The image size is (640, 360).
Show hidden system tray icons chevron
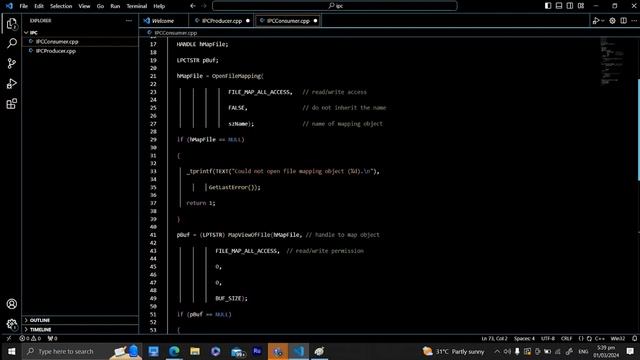tap(497, 351)
